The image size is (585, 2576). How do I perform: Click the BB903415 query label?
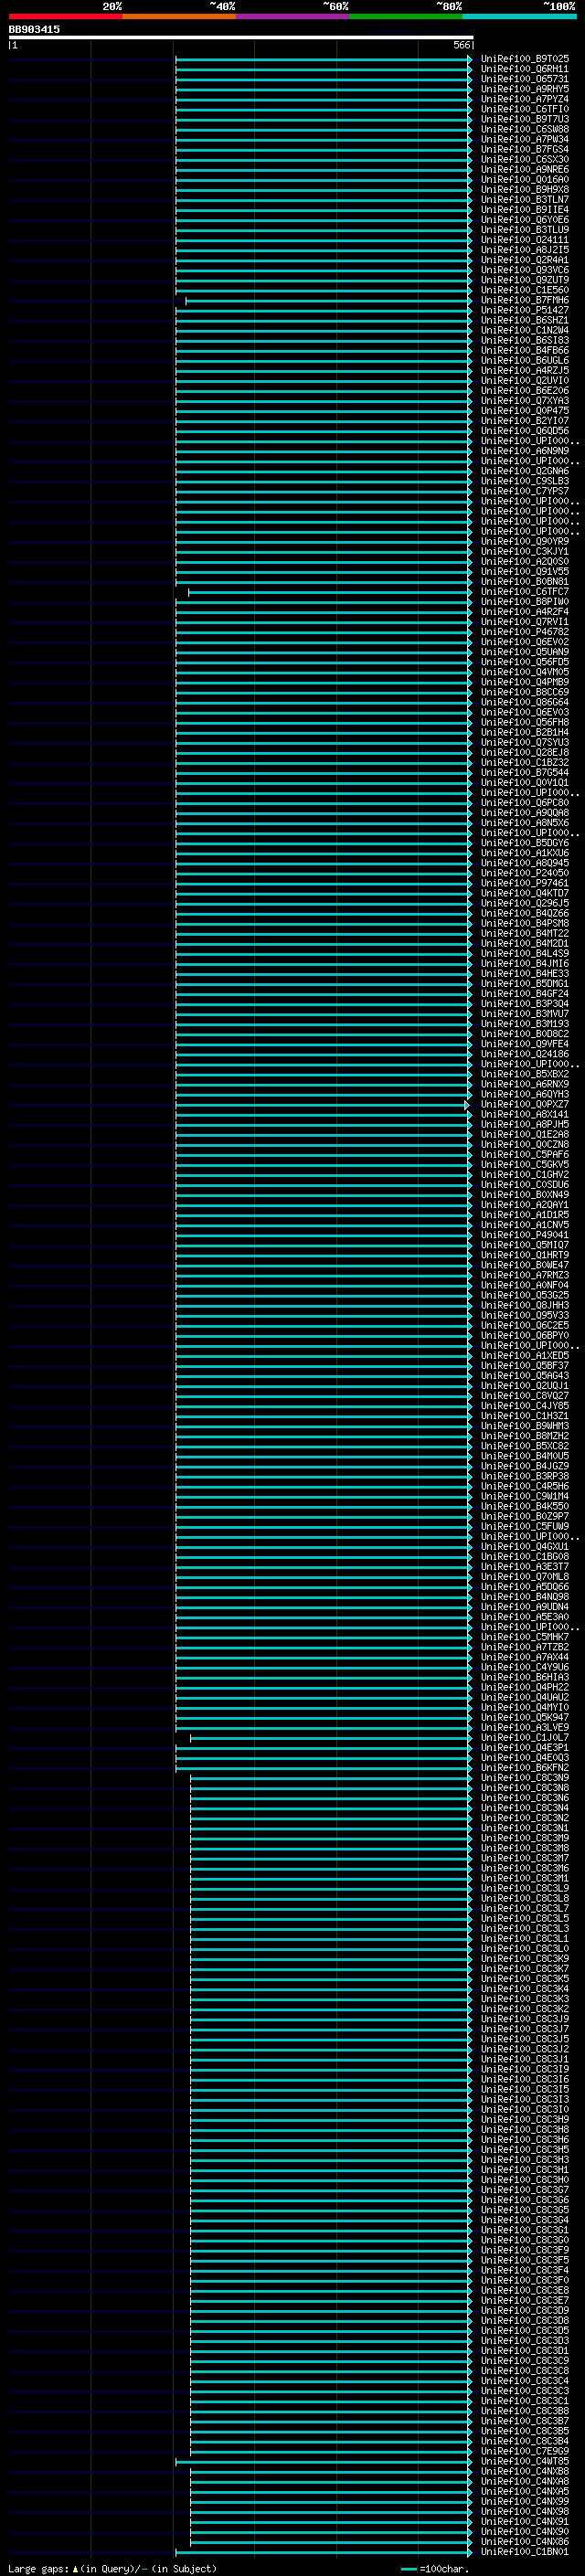(x=34, y=29)
